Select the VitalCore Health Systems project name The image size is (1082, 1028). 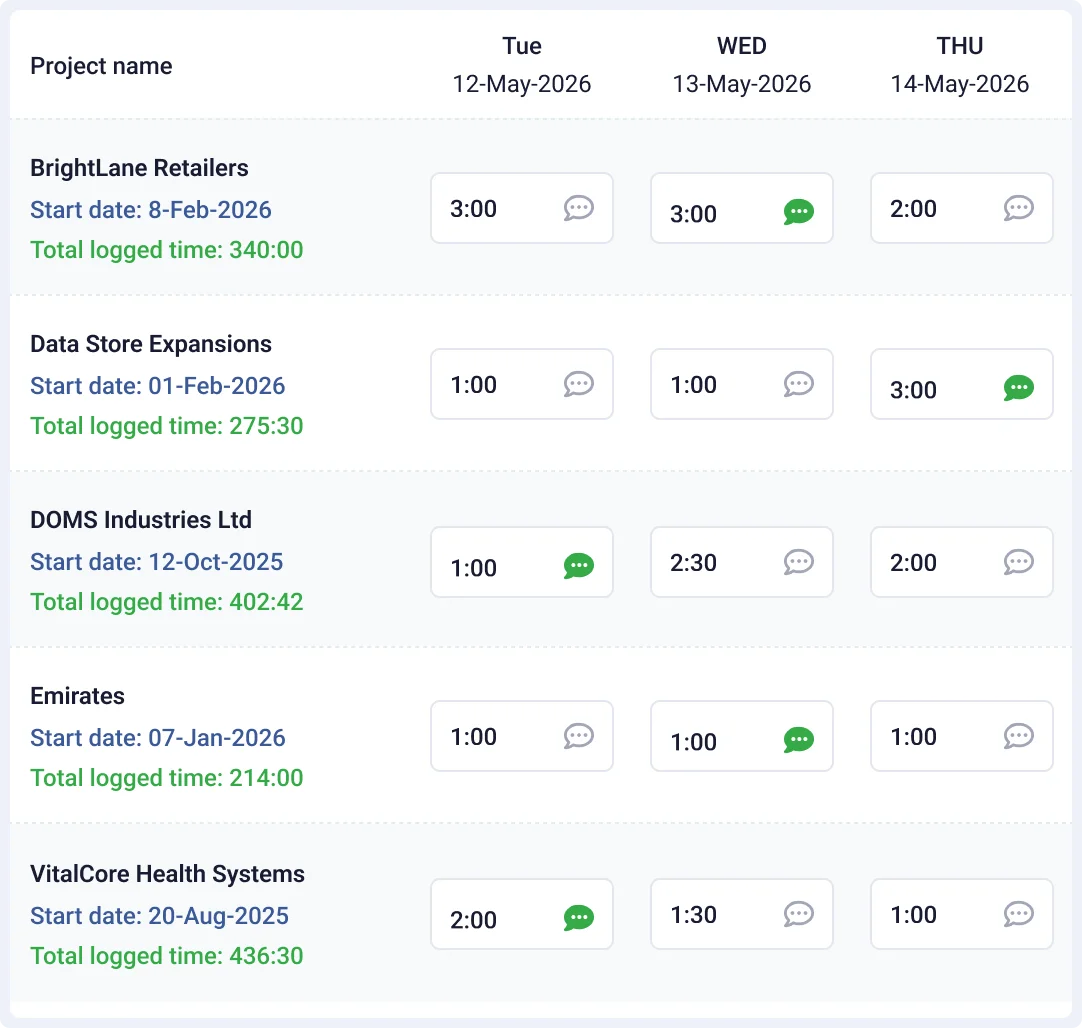[168, 873]
